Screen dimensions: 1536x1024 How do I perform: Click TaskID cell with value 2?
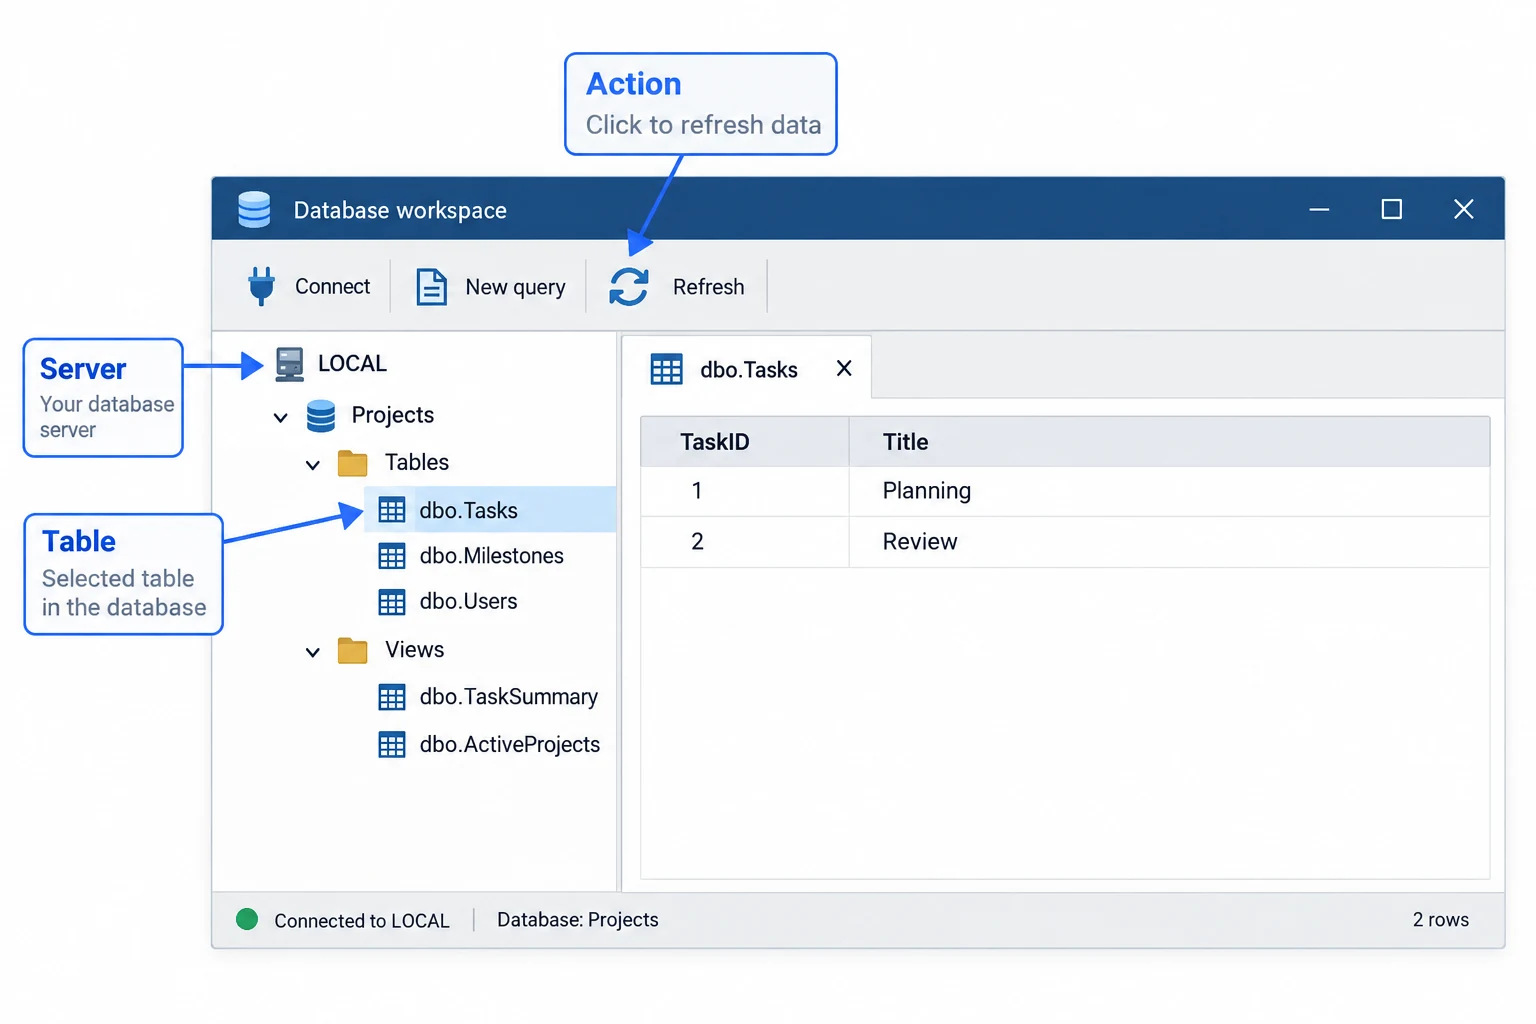[745, 542]
